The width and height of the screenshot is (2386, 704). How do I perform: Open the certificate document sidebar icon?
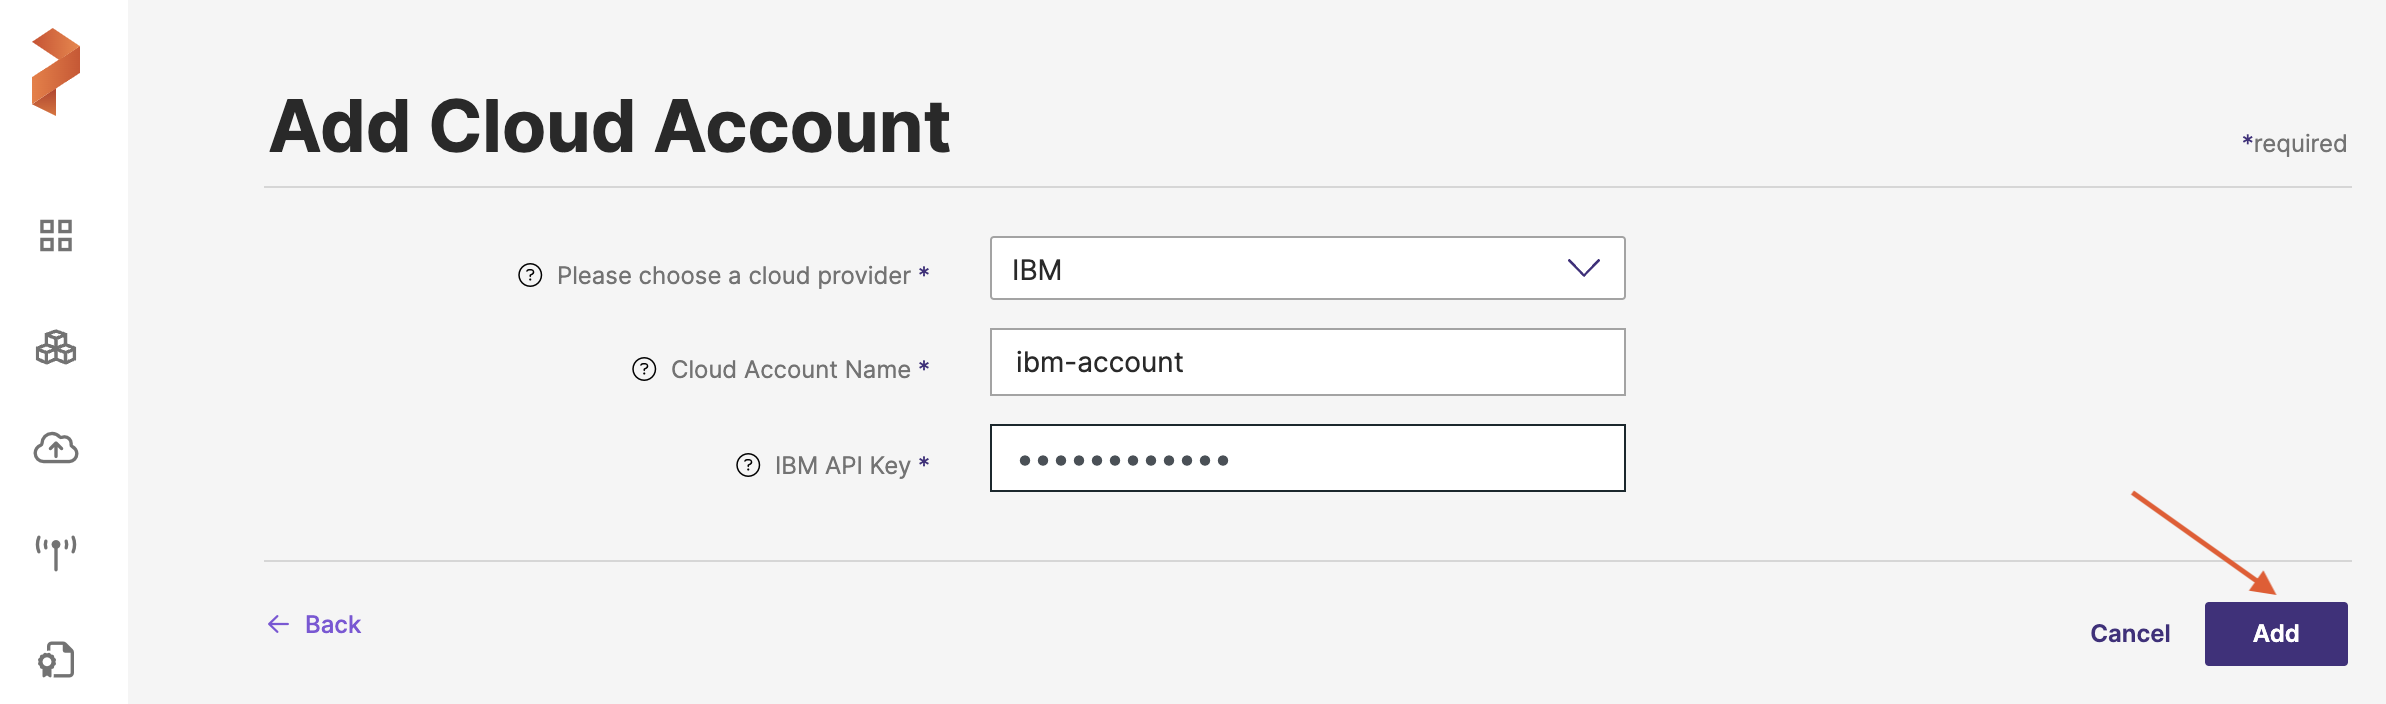[56, 660]
